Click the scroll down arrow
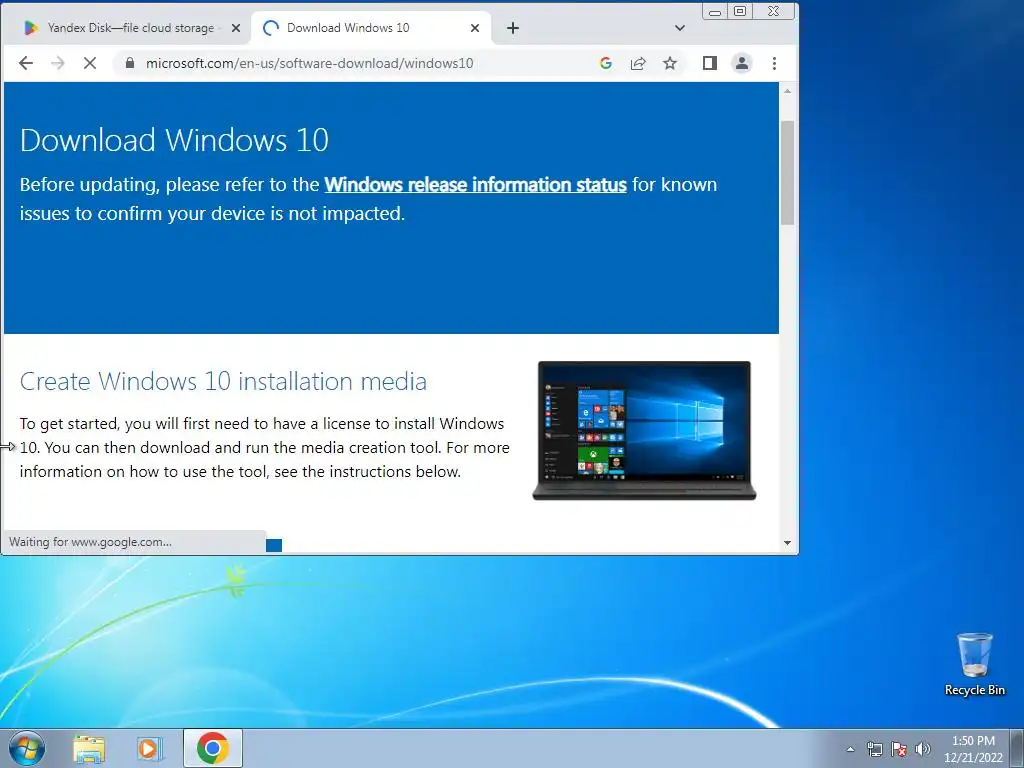 787,543
